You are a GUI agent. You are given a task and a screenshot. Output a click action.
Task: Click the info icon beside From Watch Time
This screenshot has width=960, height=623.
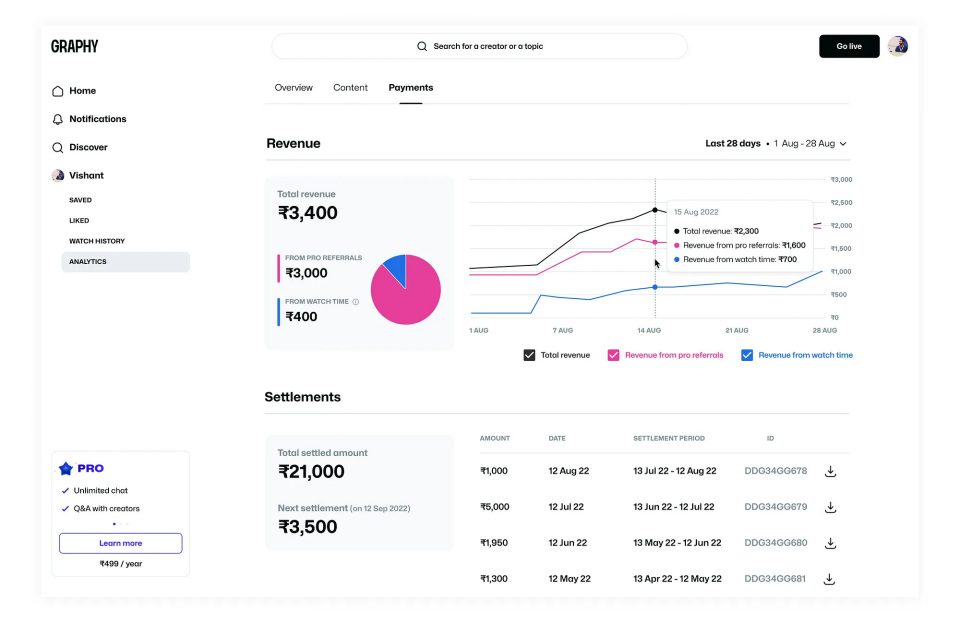tap(356, 301)
